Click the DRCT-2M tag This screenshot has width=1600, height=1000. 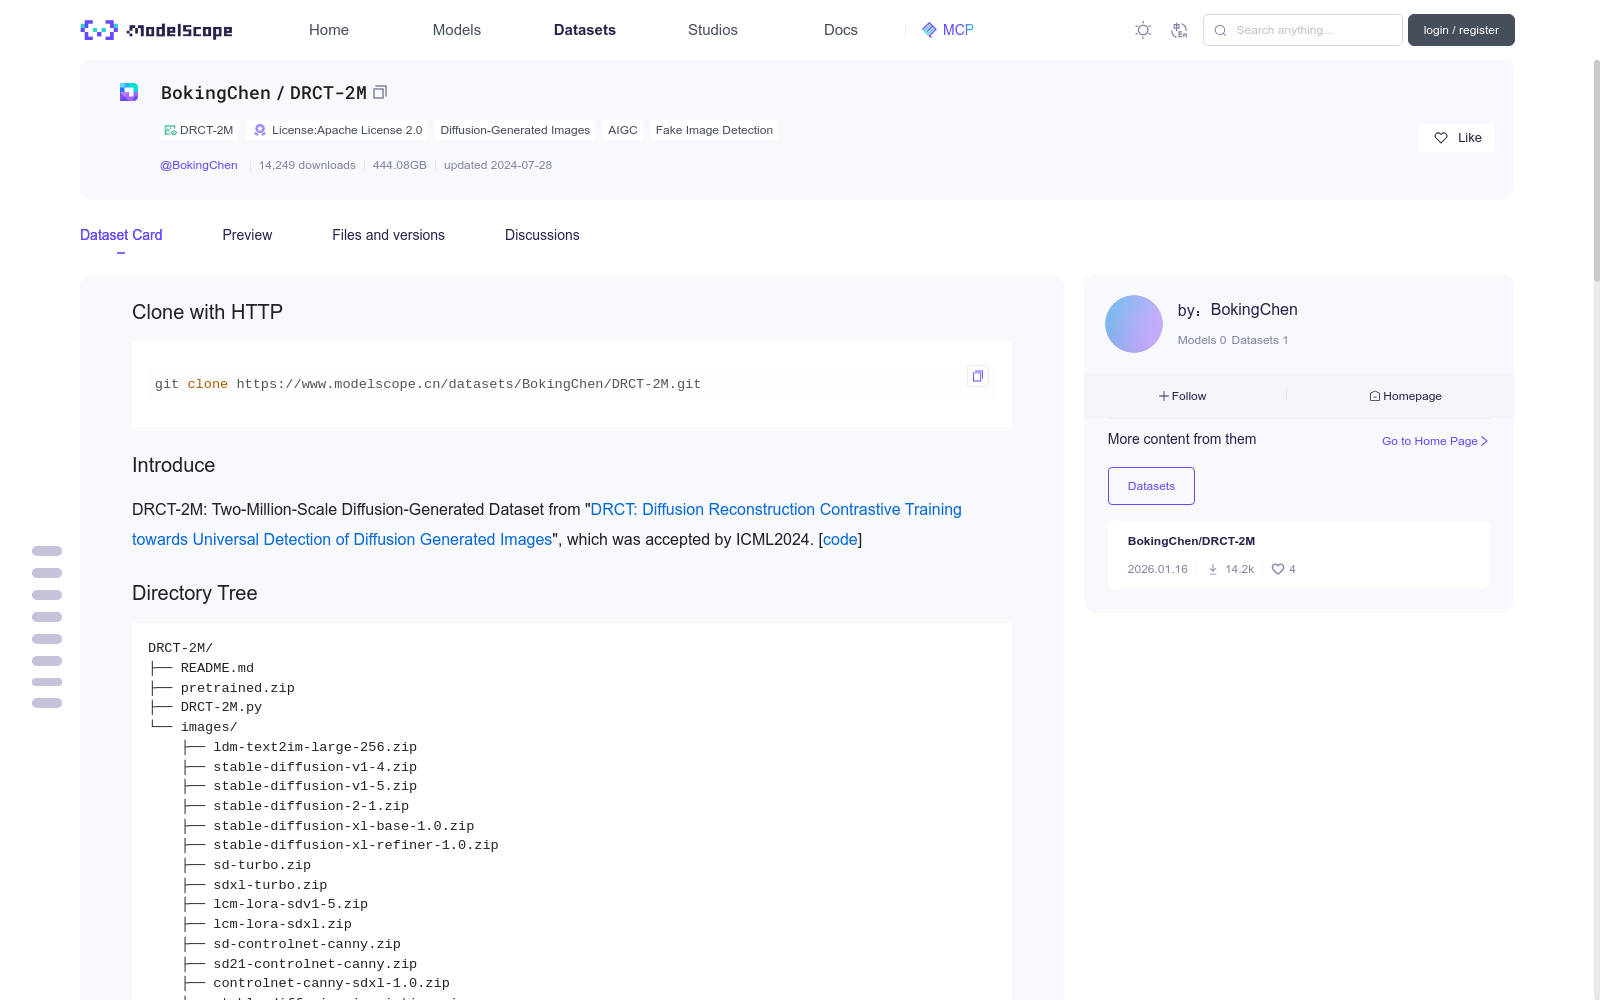point(199,130)
